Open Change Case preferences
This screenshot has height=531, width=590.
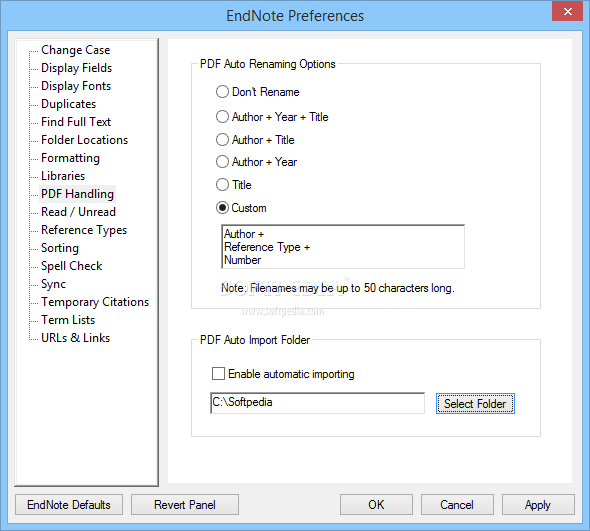coord(76,50)
